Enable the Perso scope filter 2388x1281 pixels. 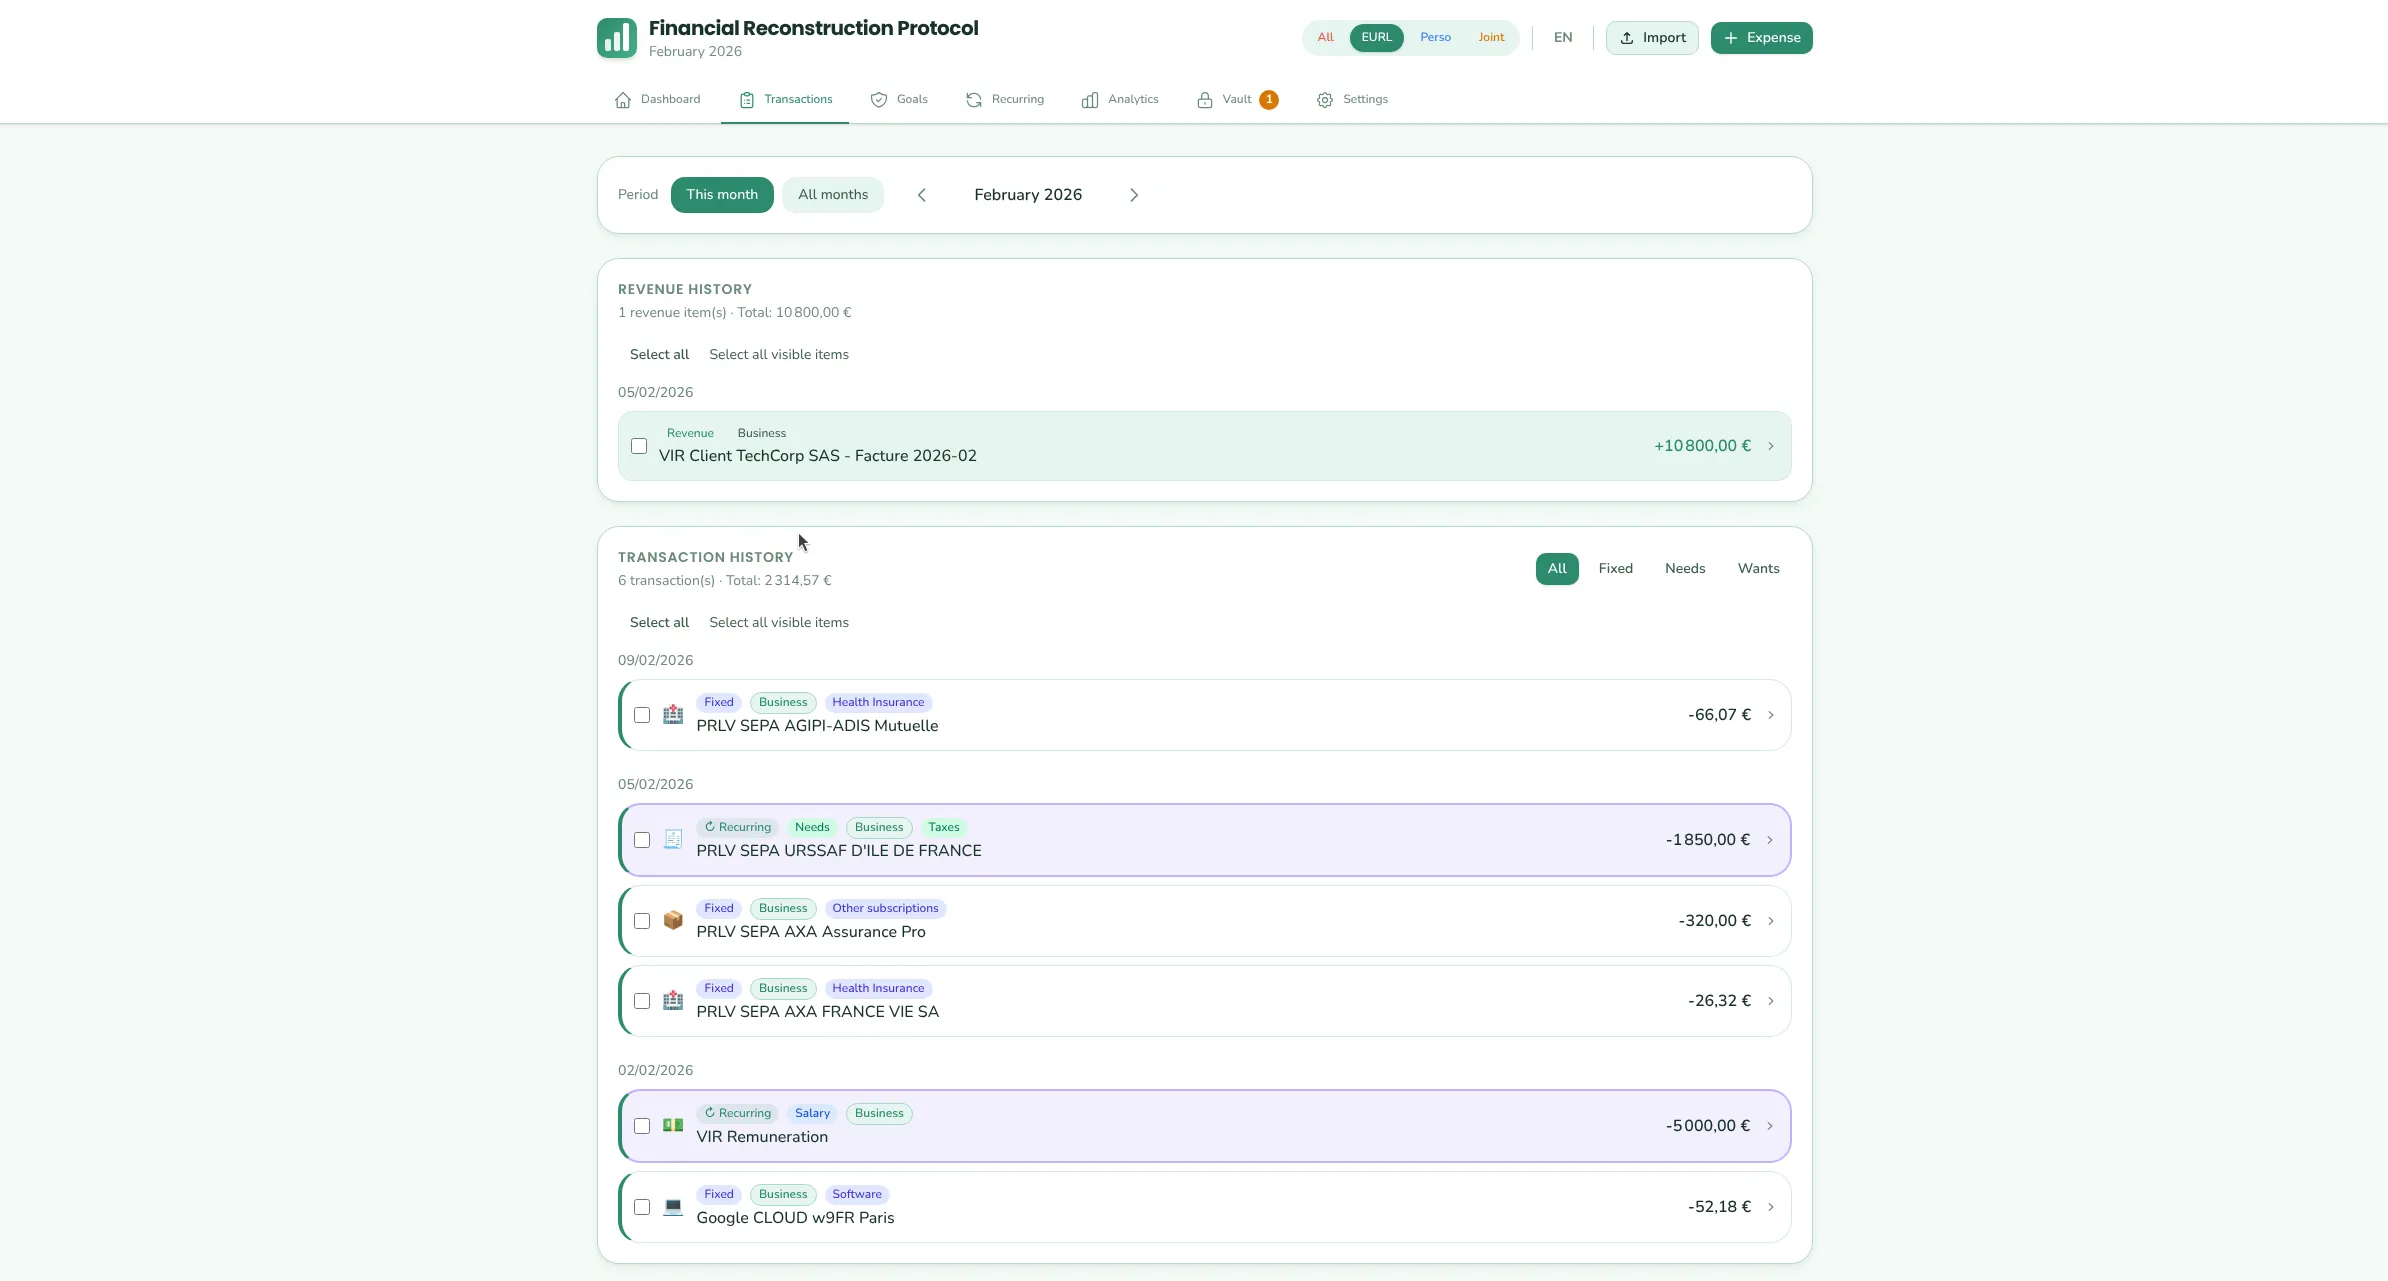point(1435,37)
